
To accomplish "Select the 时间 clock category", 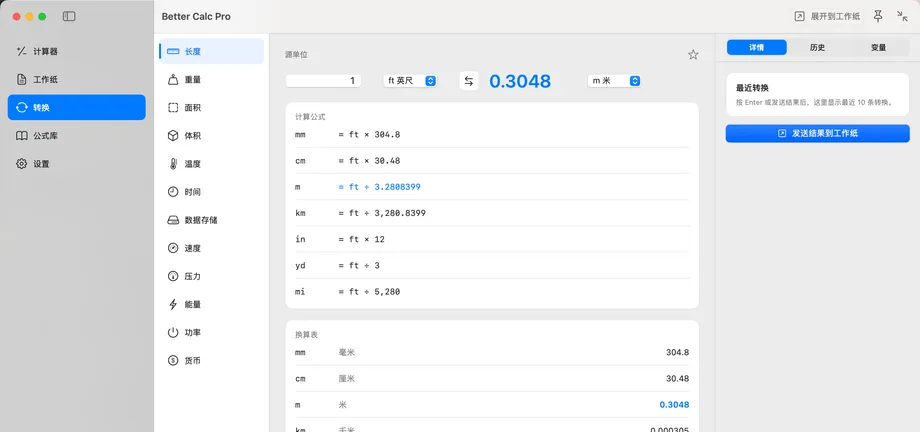I will click(x=211, y=192).
